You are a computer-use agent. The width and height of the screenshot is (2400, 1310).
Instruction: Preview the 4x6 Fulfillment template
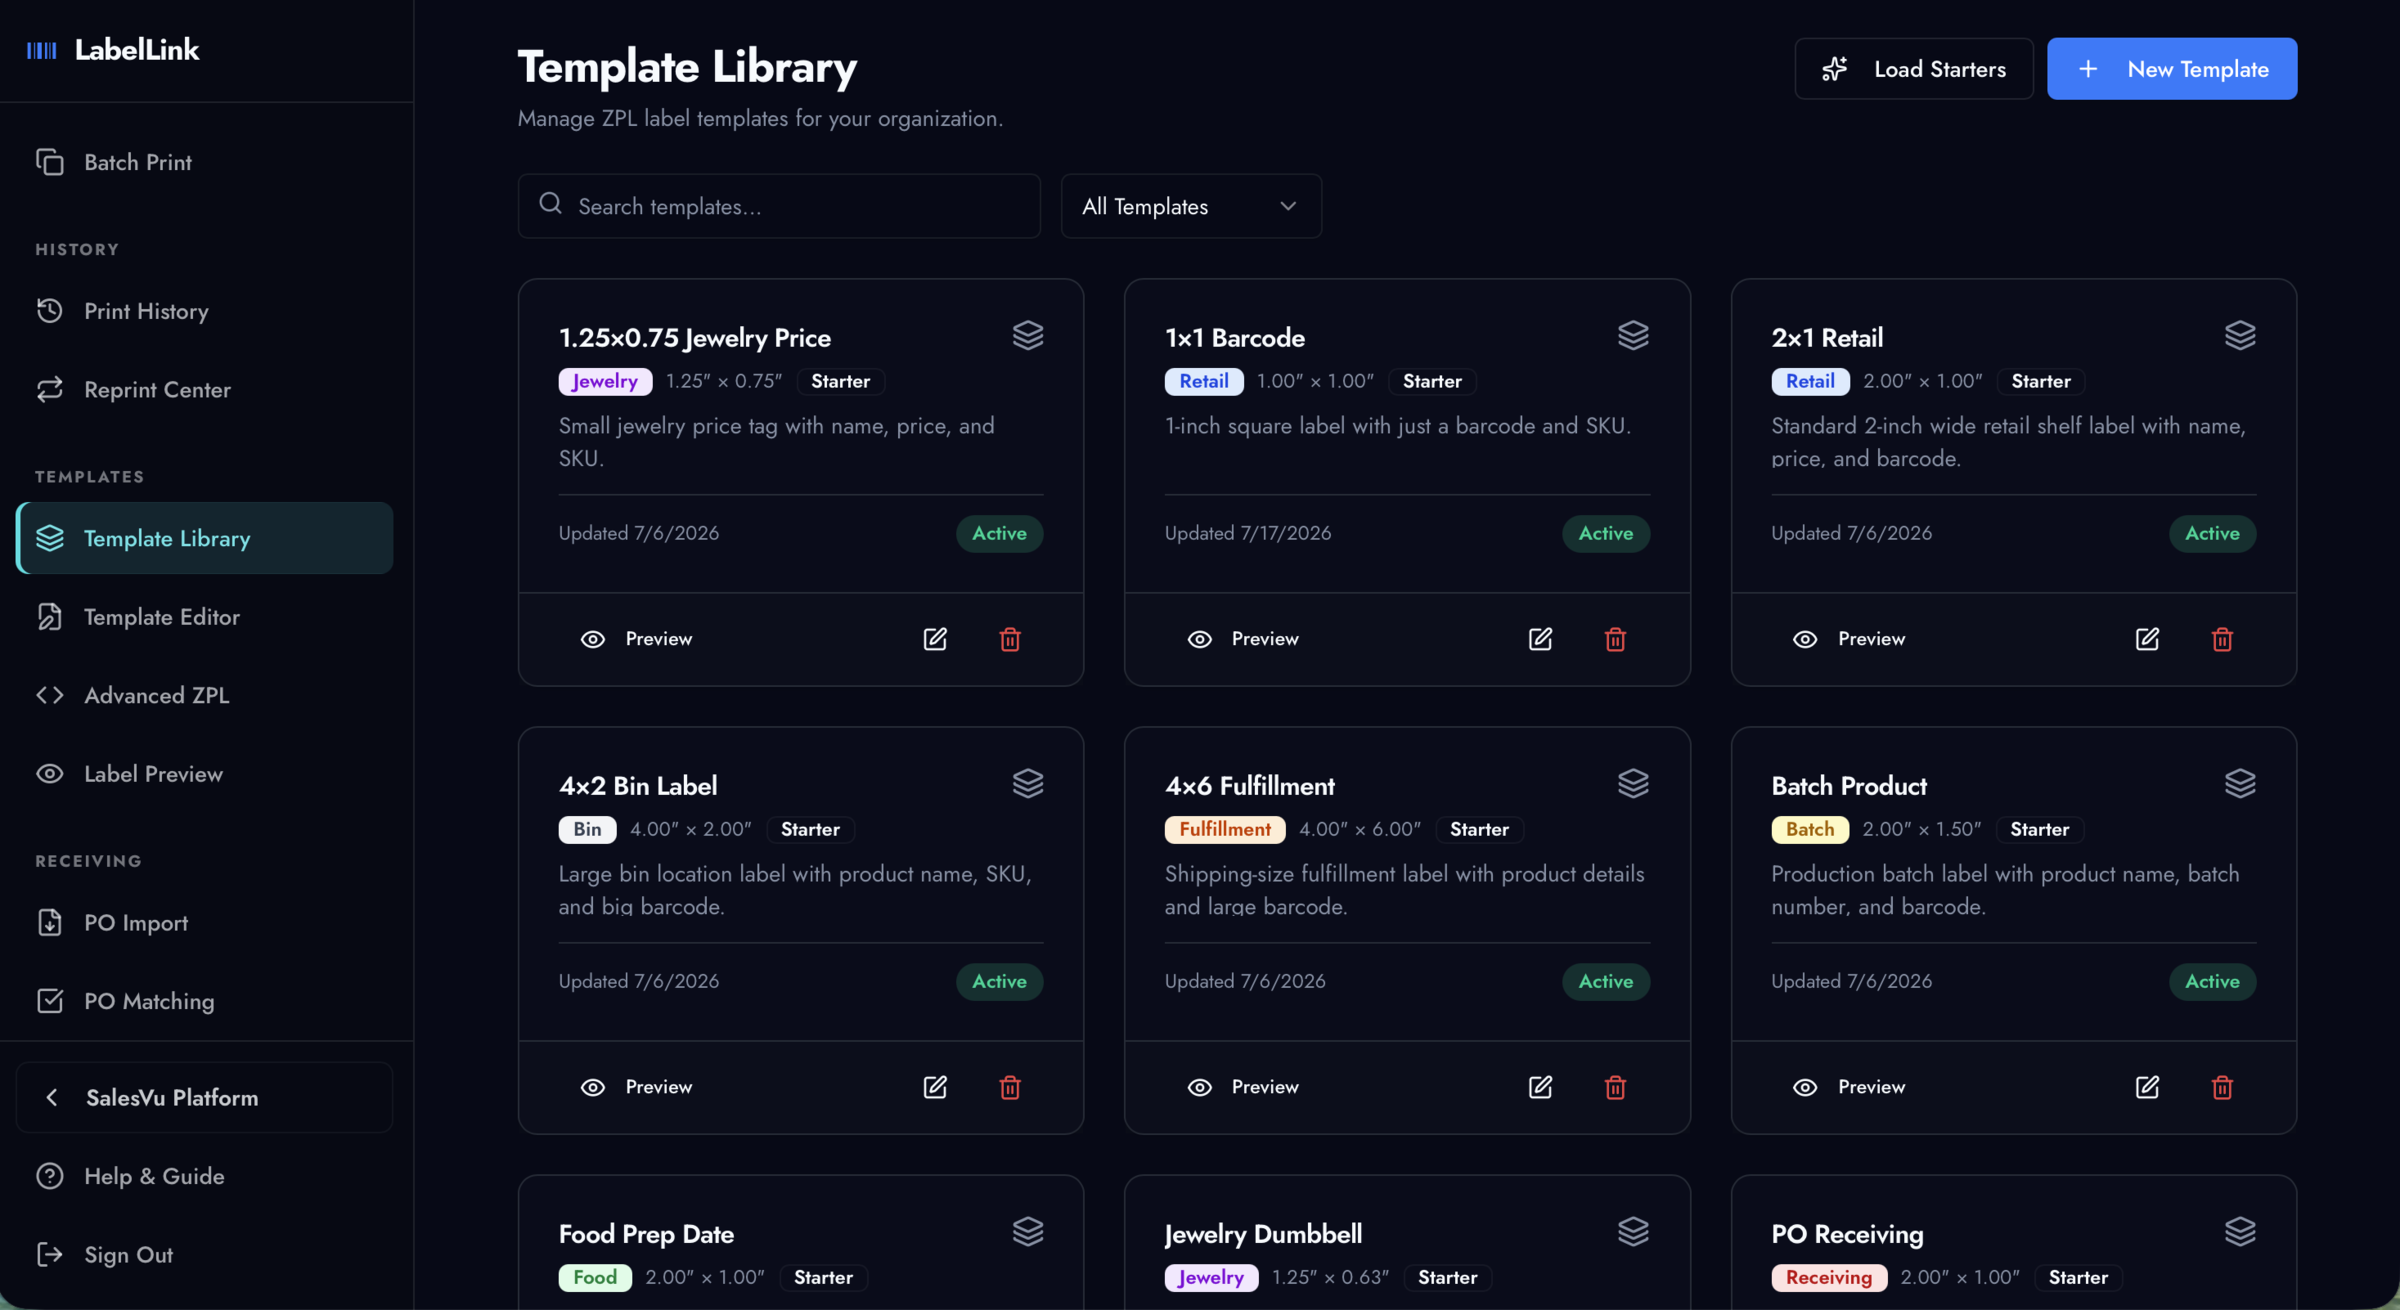1242,1087
